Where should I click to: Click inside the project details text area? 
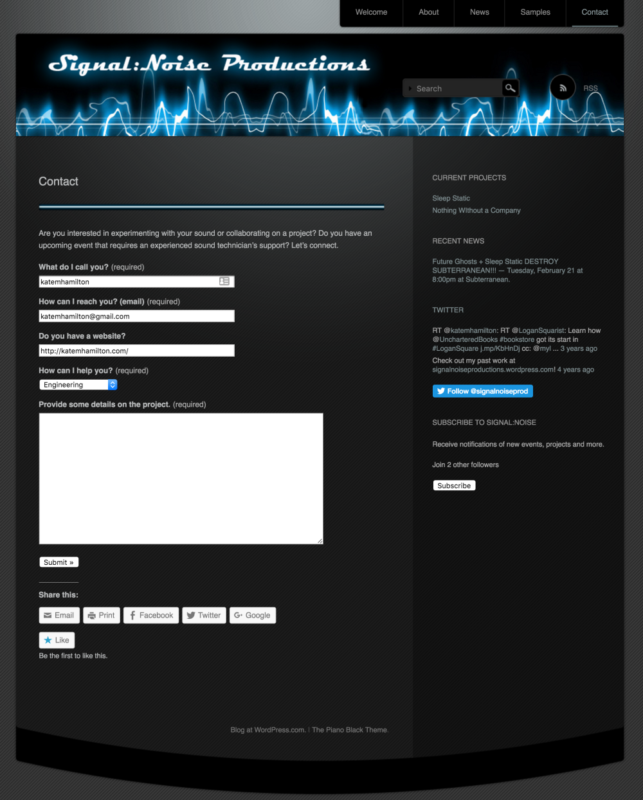point(181,478)
